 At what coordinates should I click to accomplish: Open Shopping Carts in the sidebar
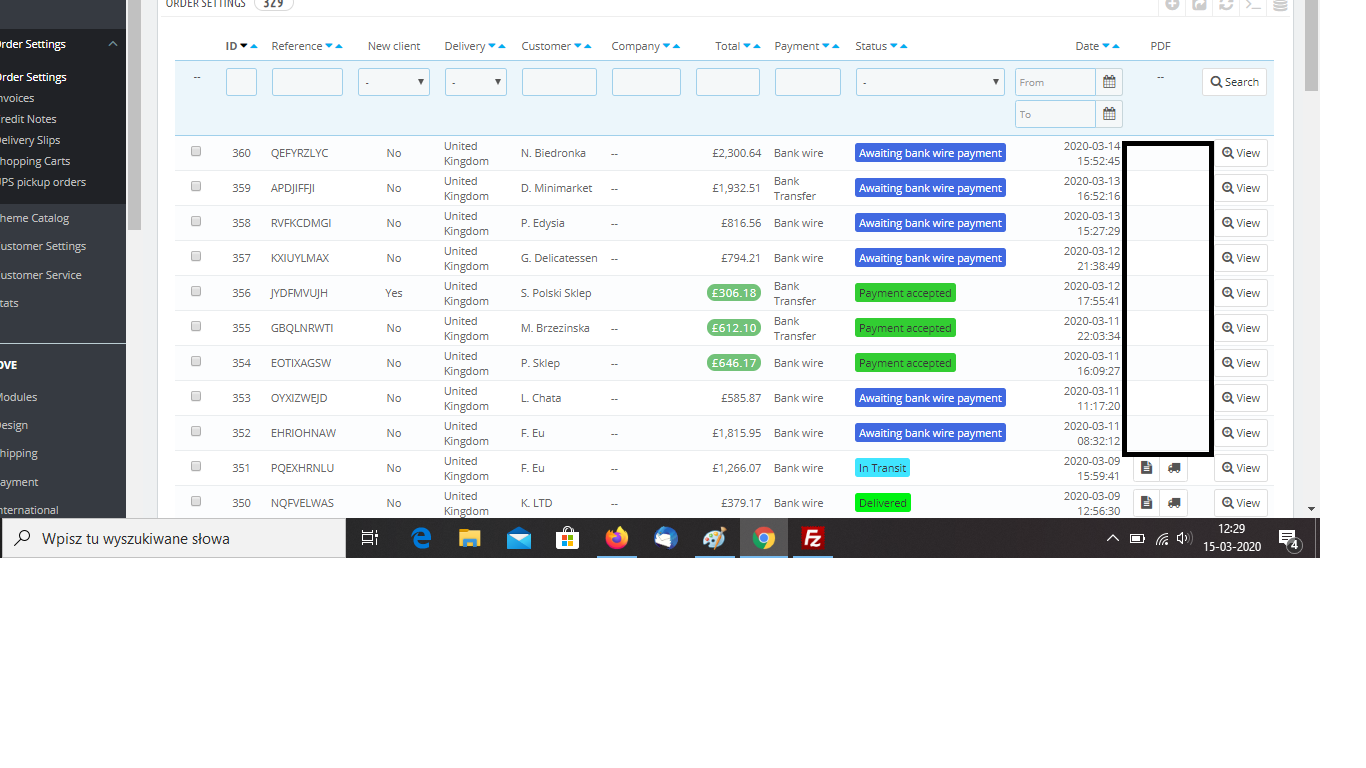pos(34,161)
